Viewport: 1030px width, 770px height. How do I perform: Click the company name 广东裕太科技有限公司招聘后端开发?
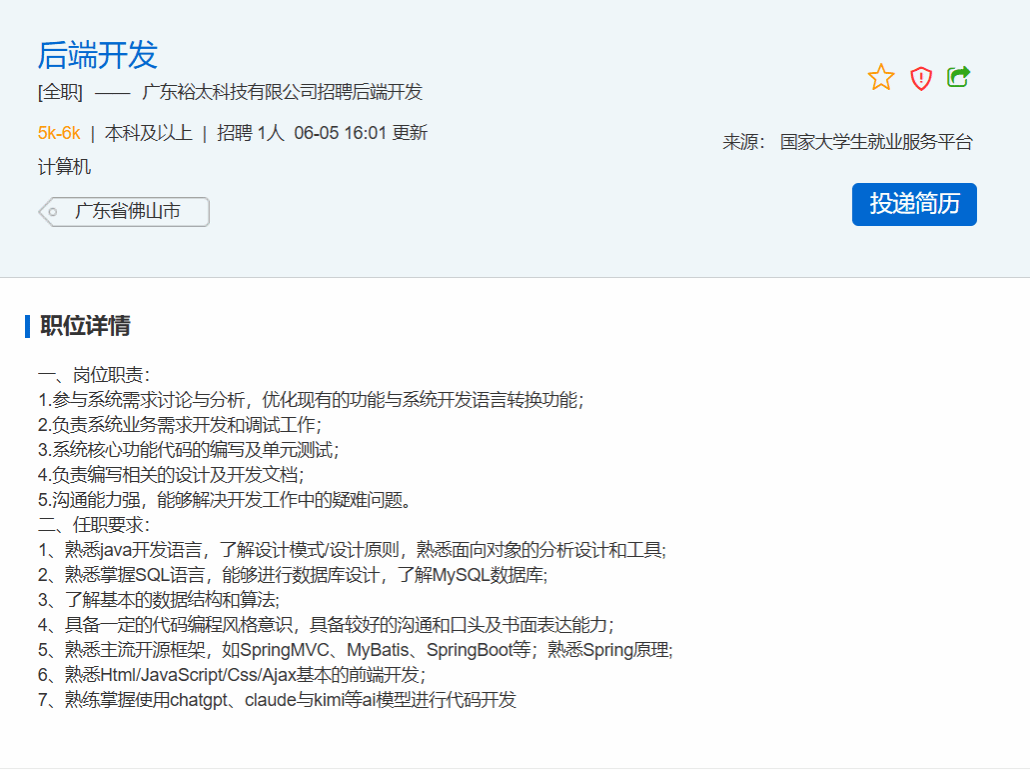point(282,92)
